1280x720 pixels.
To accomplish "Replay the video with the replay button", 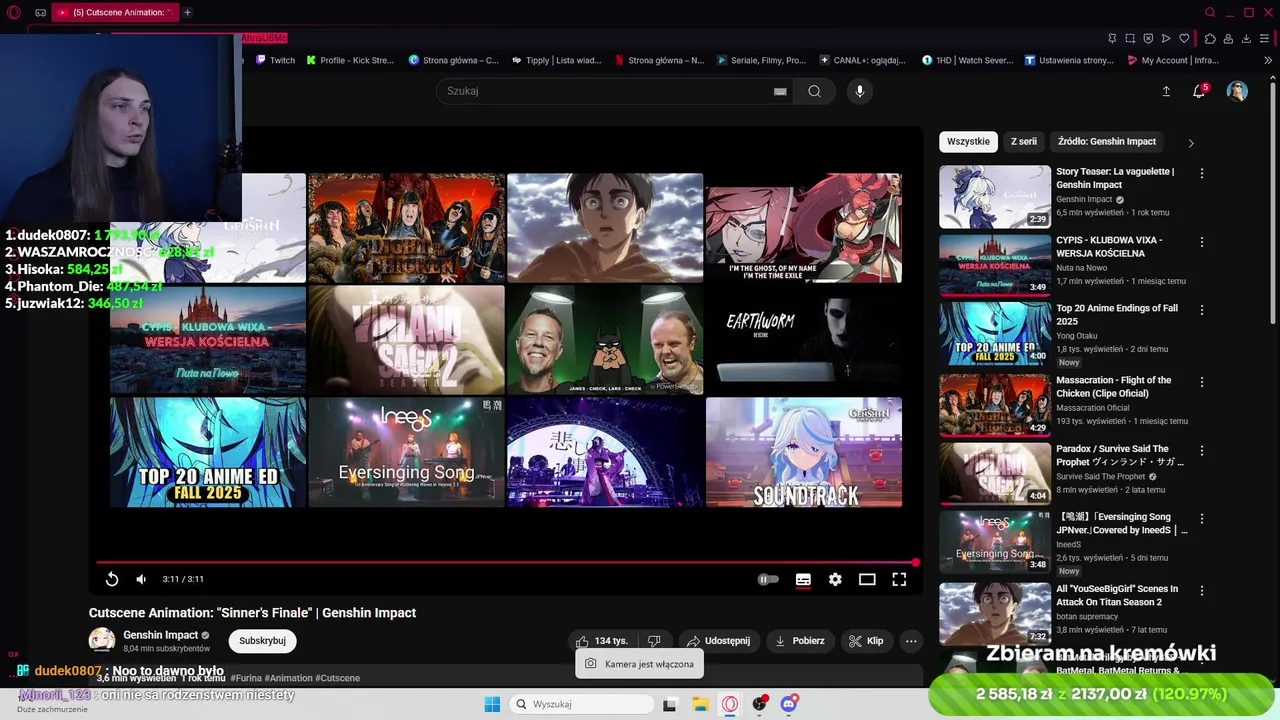I will [x=112, y=579].
